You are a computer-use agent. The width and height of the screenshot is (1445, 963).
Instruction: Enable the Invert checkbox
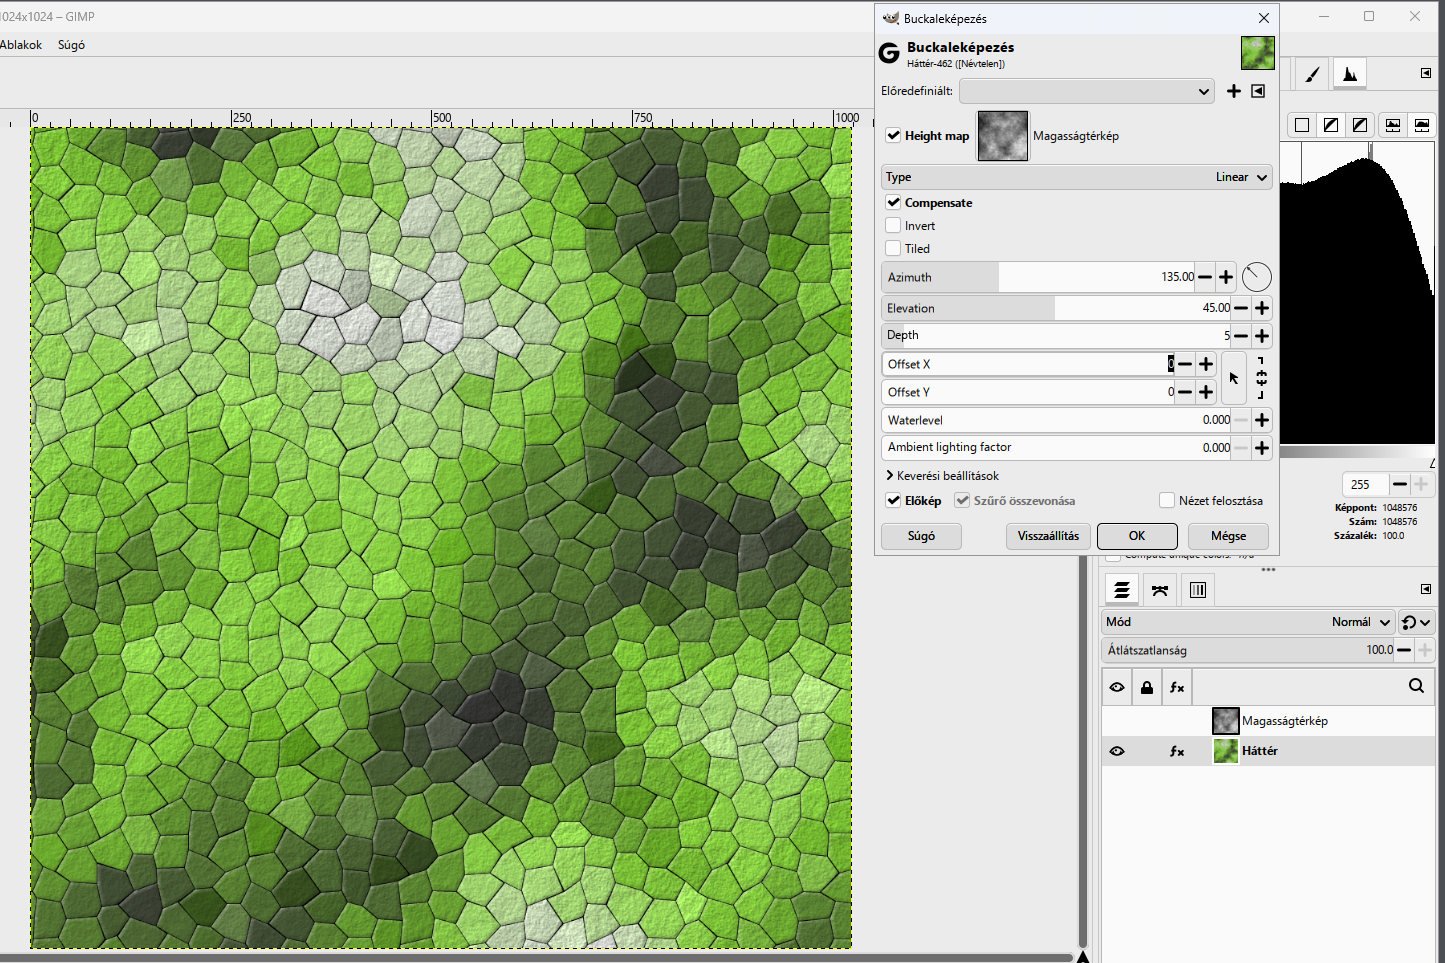894,225
